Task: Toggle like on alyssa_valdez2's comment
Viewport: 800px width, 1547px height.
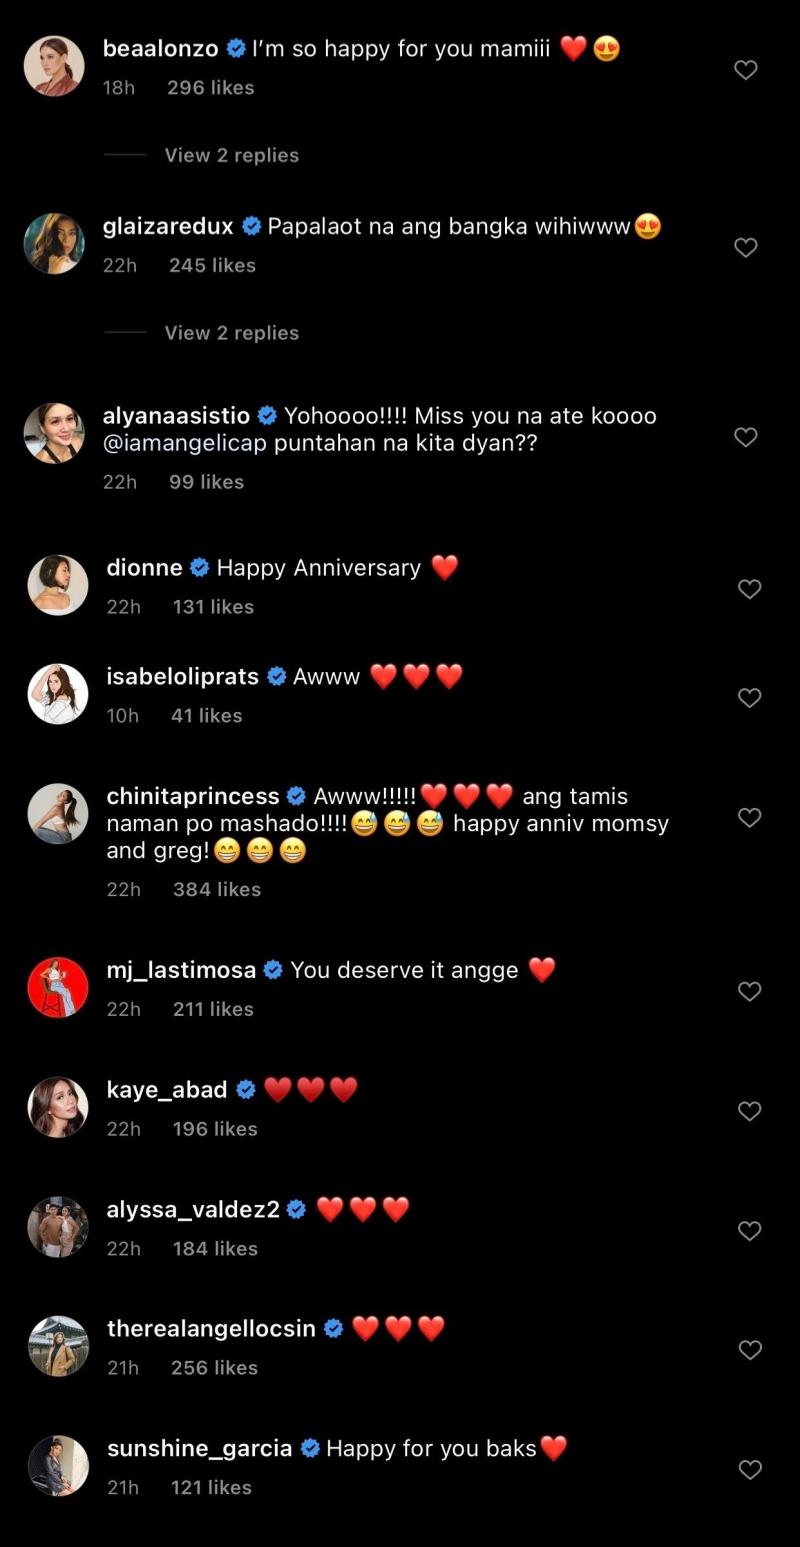Action: coord(750,1231)
